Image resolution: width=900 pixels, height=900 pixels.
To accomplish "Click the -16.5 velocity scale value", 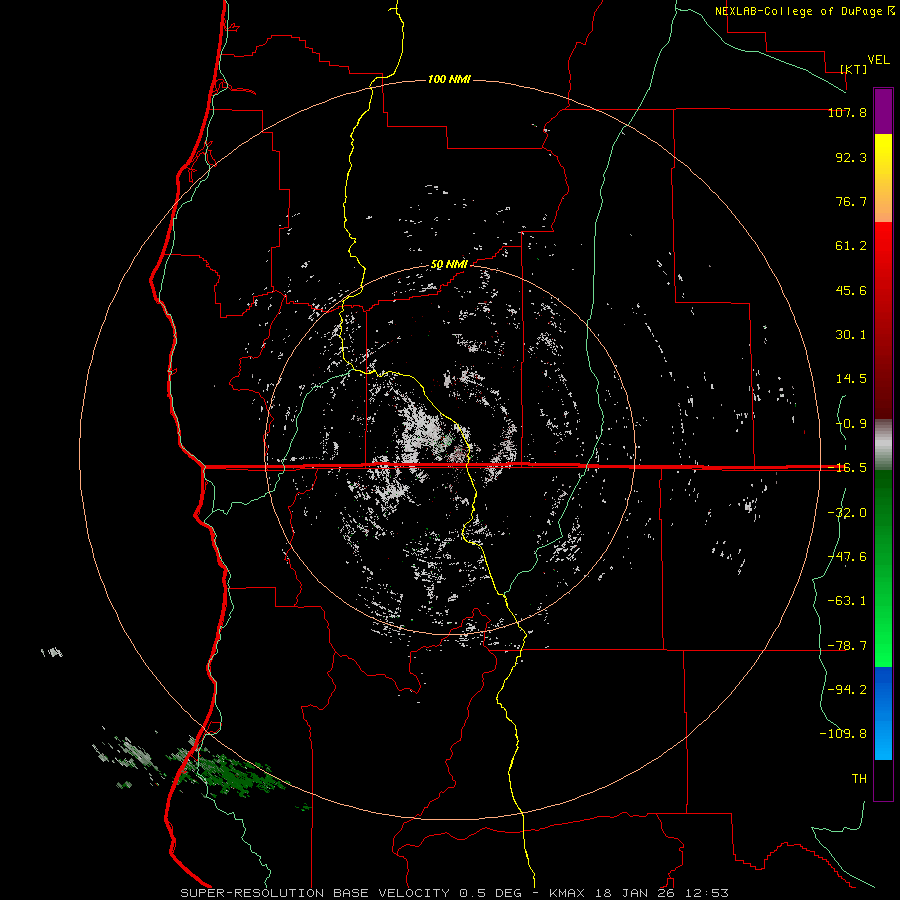I will coord(847,468).
